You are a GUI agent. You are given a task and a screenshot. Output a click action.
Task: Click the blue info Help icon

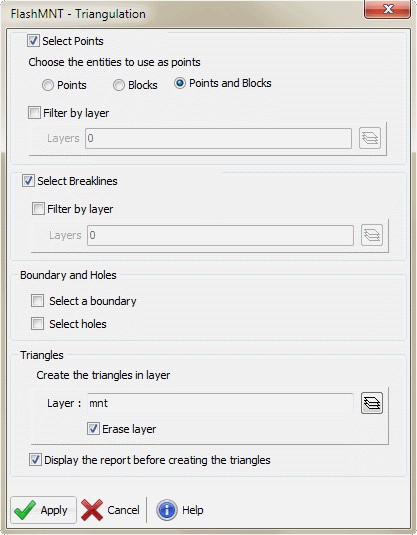(x=167, y=510)
